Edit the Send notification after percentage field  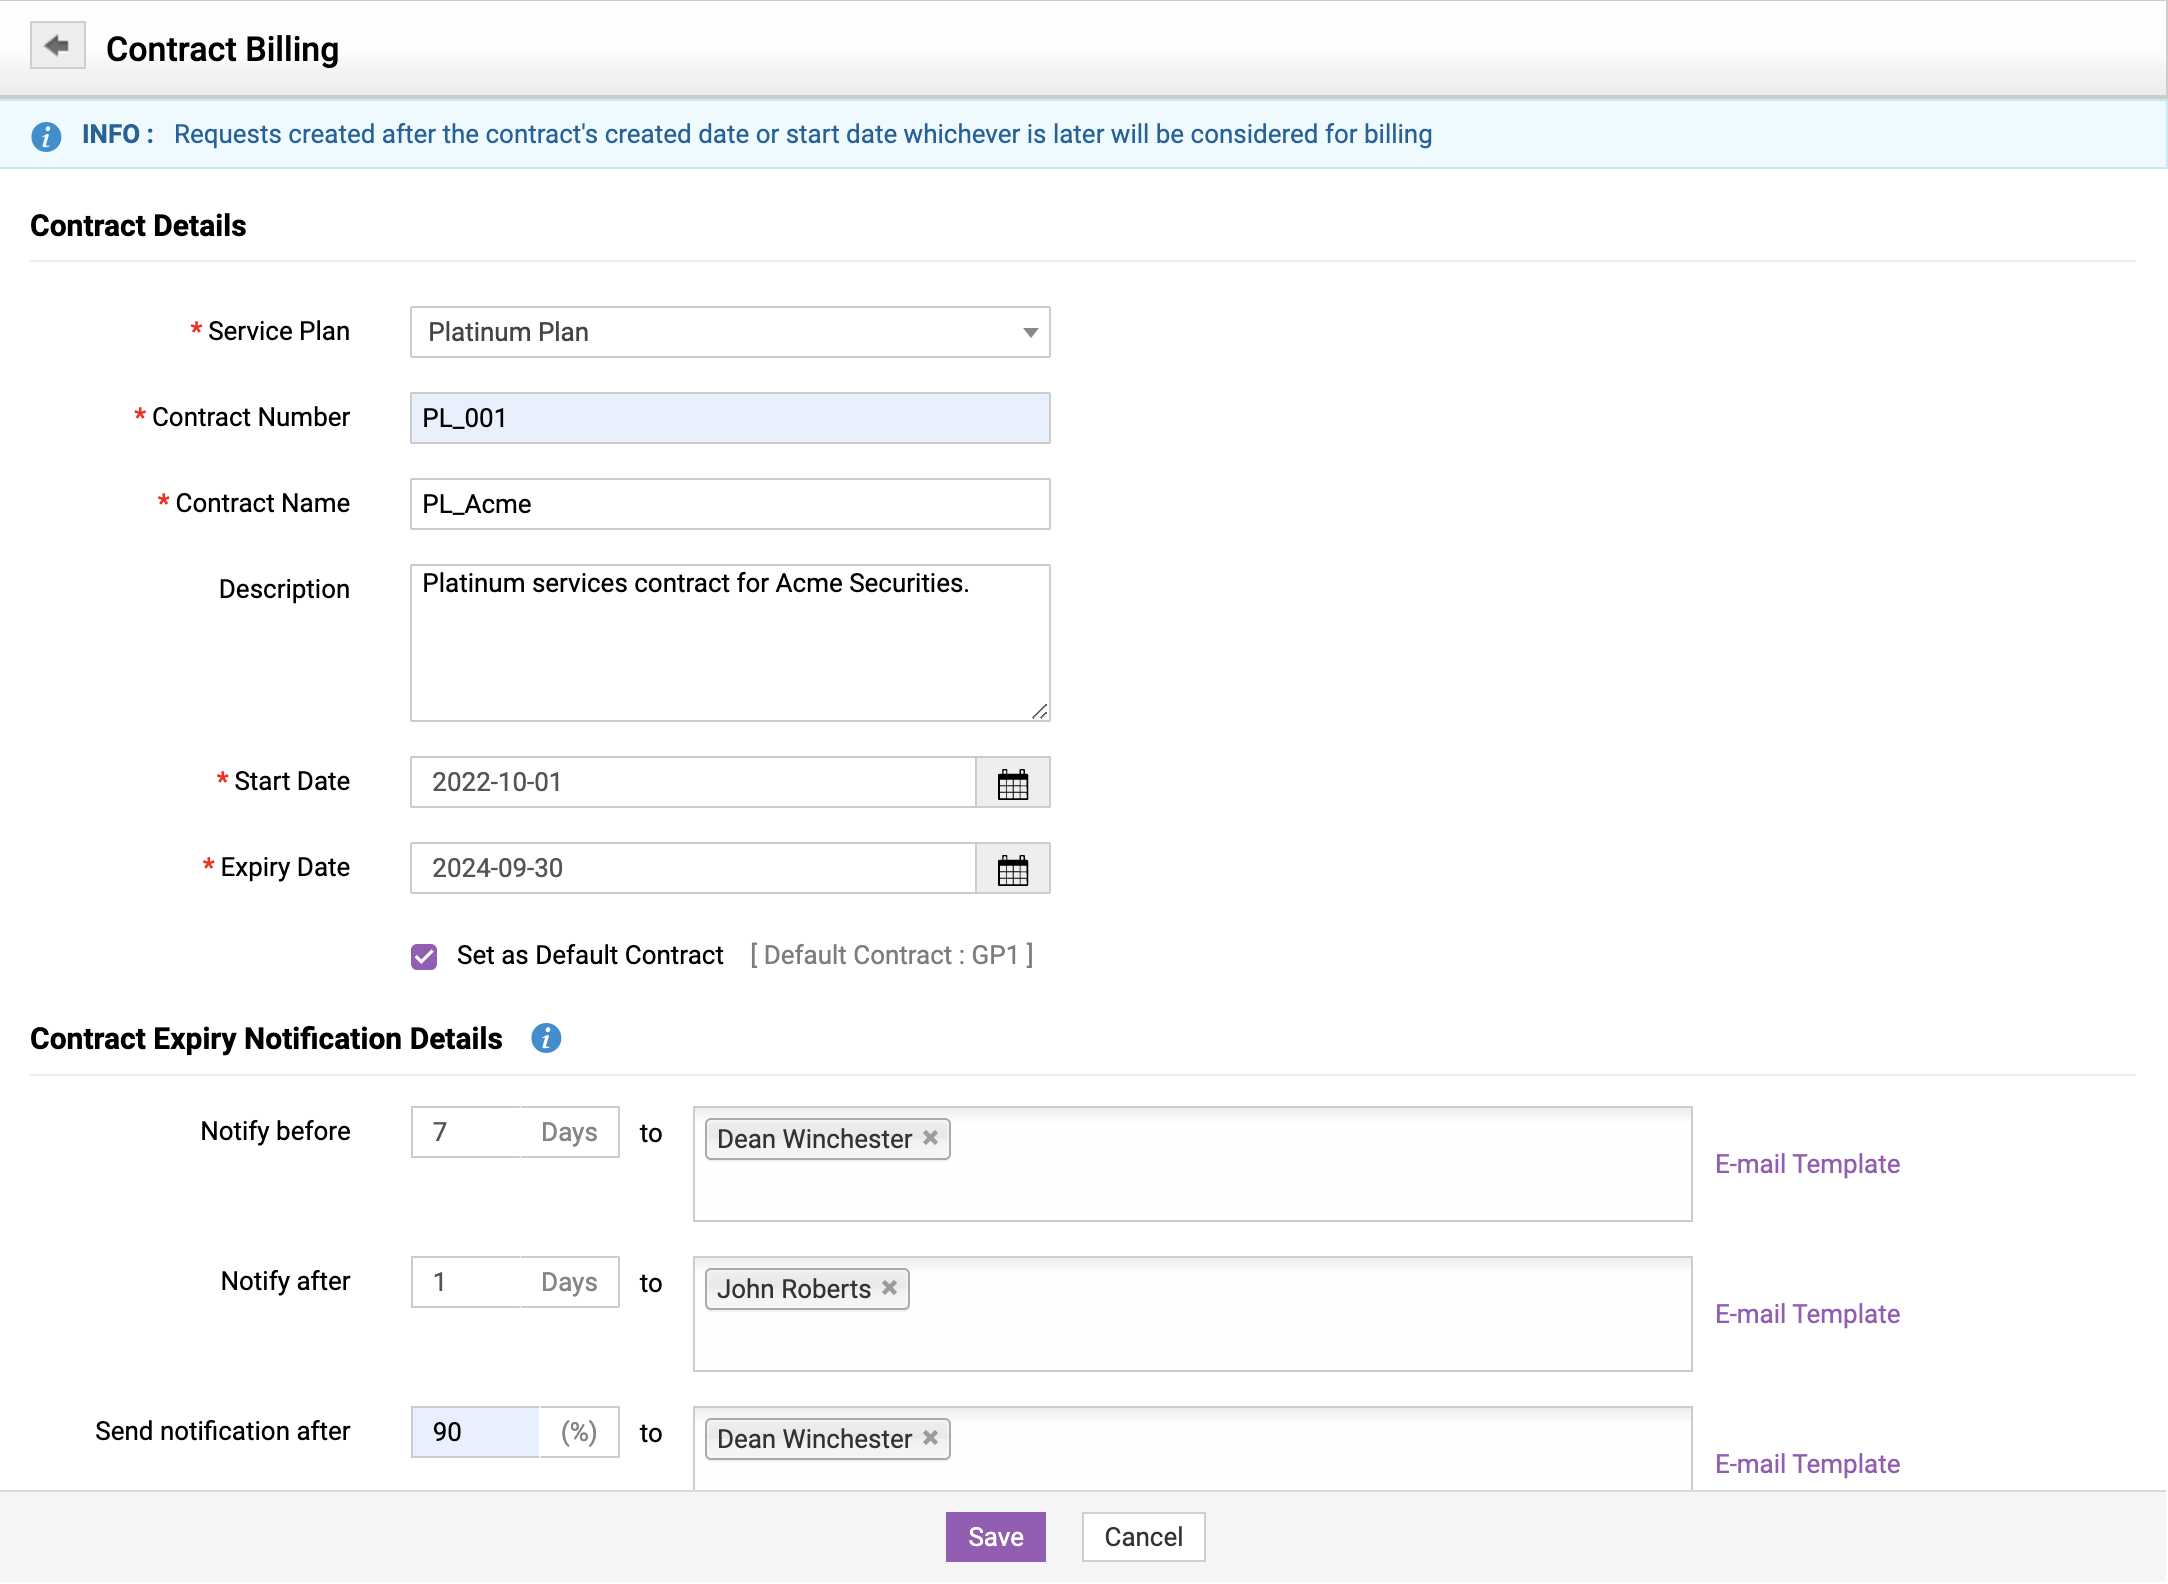coord(475,1432)
